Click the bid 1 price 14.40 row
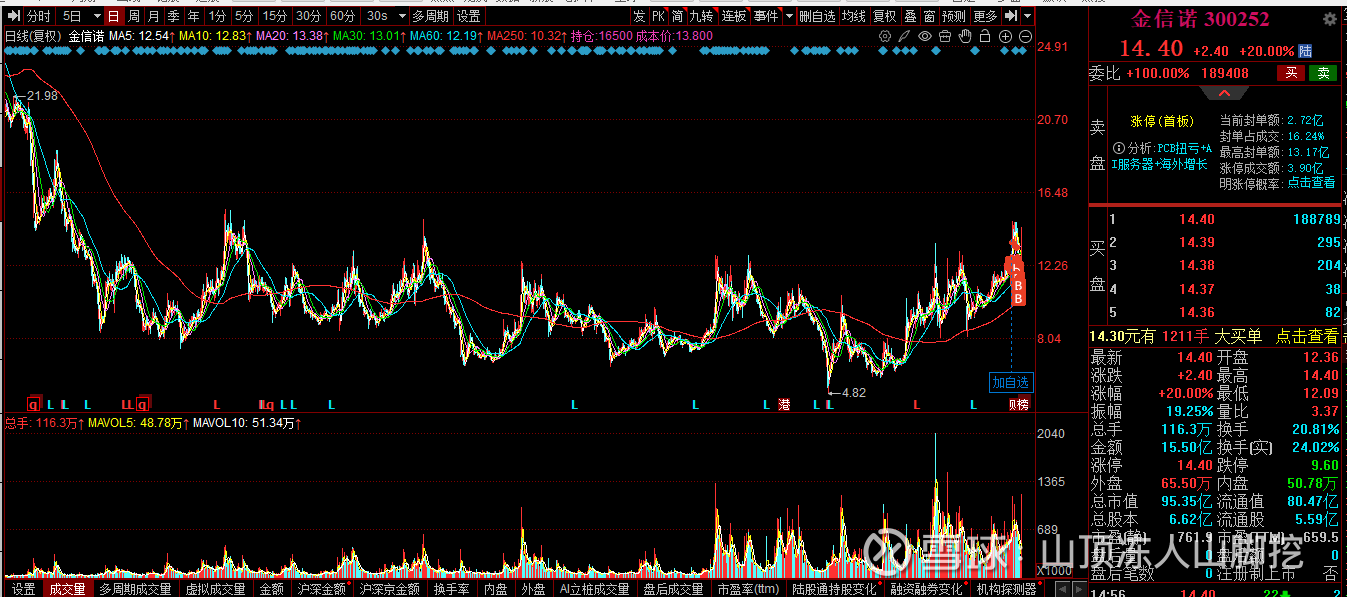The height and width of the screenshot is (597, 1347). 1225,219
